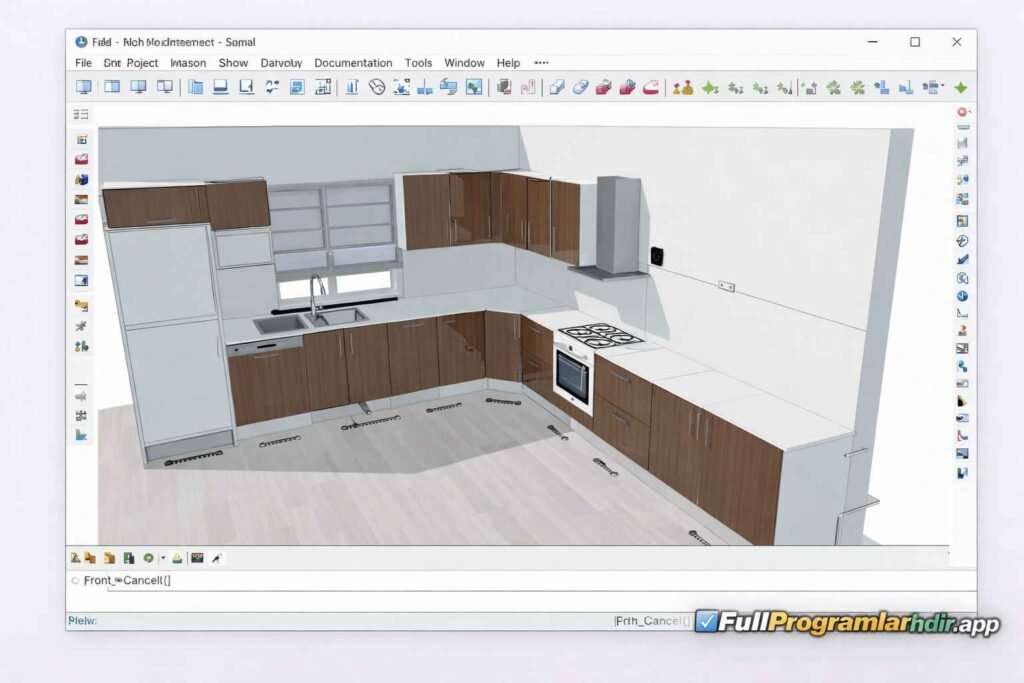Open the Tools menu

418,63
